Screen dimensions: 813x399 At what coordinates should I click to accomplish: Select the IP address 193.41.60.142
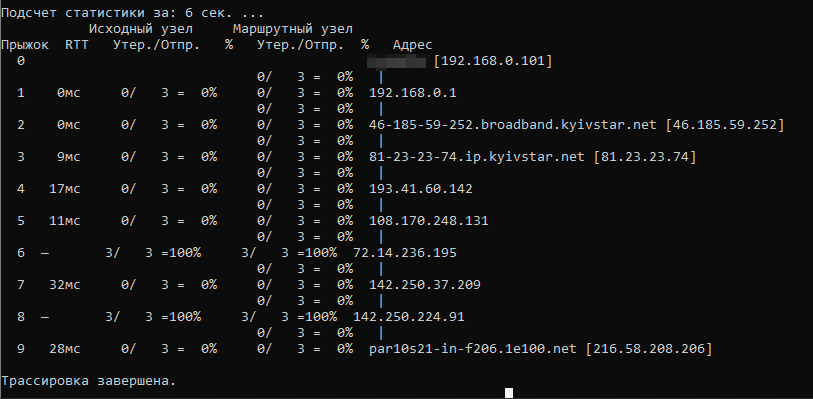421,189
